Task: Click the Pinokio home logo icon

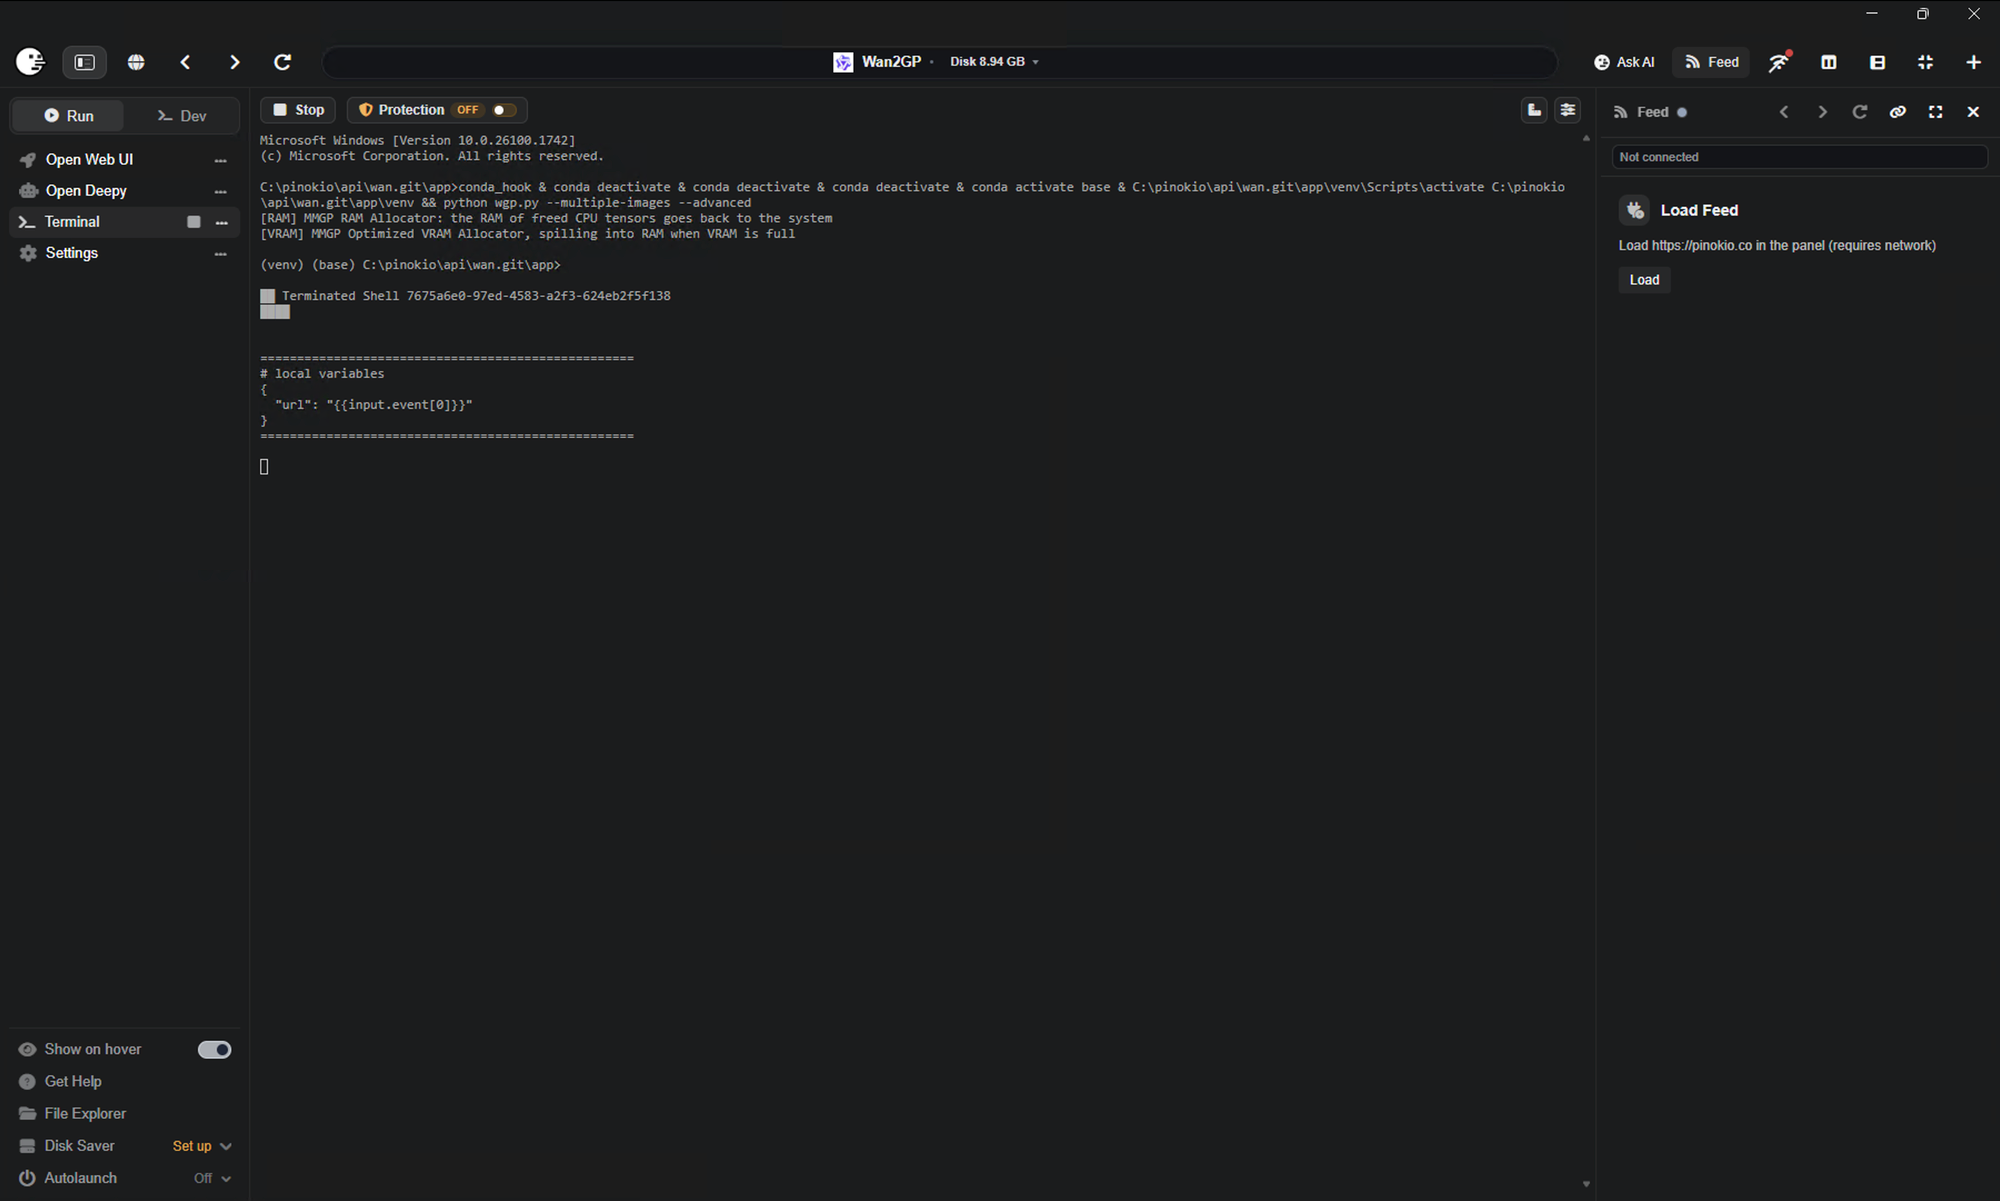Action: pos(31,62)
